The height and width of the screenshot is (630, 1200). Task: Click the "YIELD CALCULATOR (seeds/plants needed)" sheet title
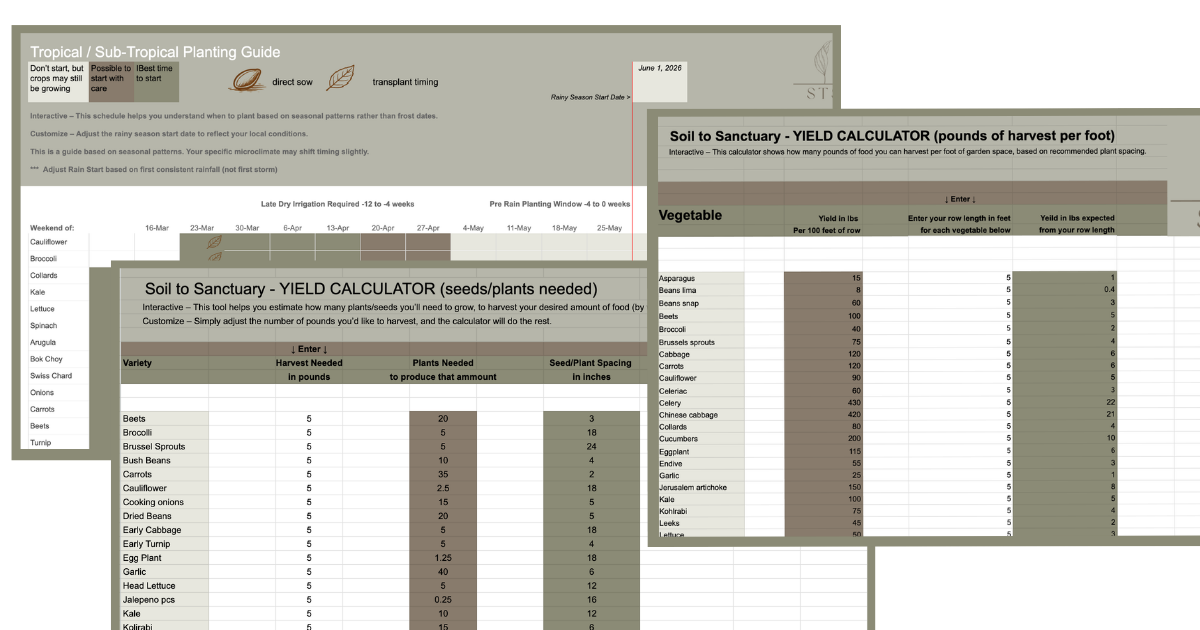371,289
